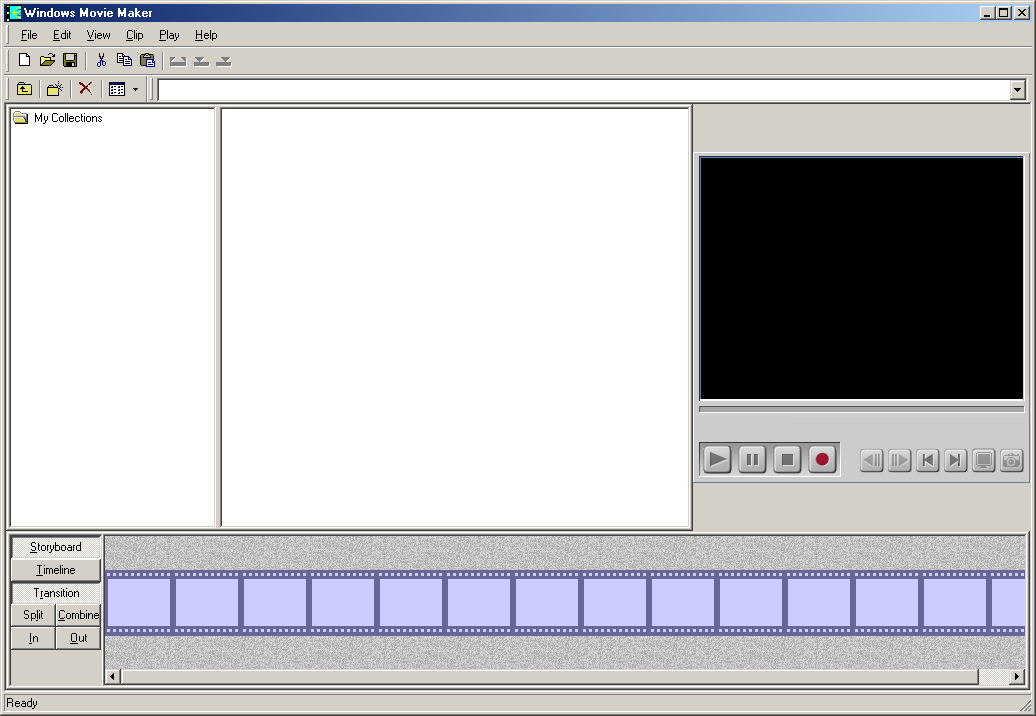Viewport: 1036px width, 716px height.
Task: Open the collection location combo box arrow
Action: 1017,89
